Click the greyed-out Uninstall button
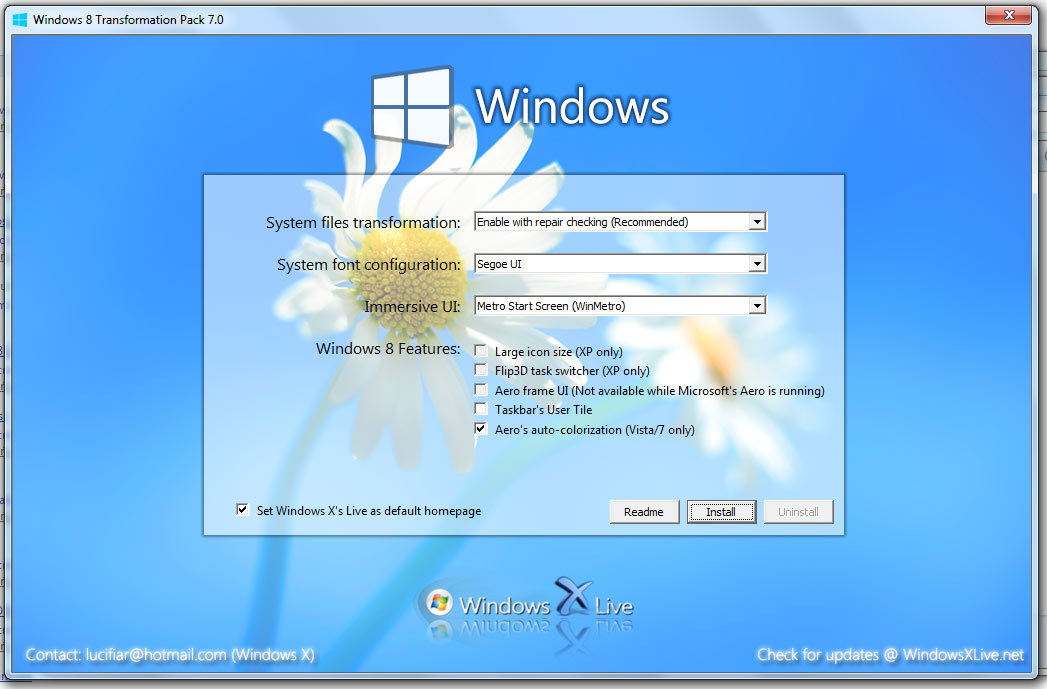 click(798, 512)
